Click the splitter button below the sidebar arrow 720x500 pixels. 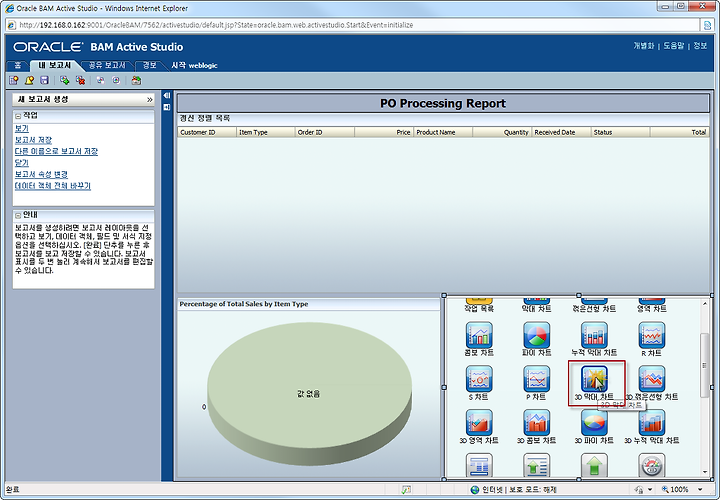click(167, 107)
